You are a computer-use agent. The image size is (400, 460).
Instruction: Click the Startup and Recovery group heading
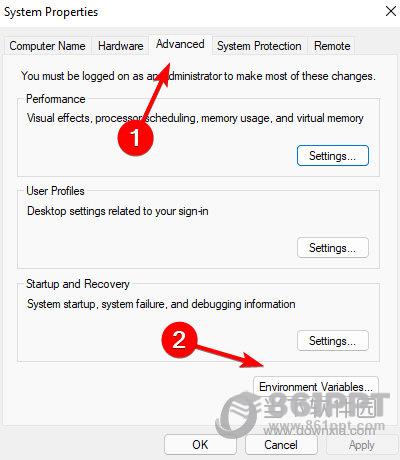(78, 284)
